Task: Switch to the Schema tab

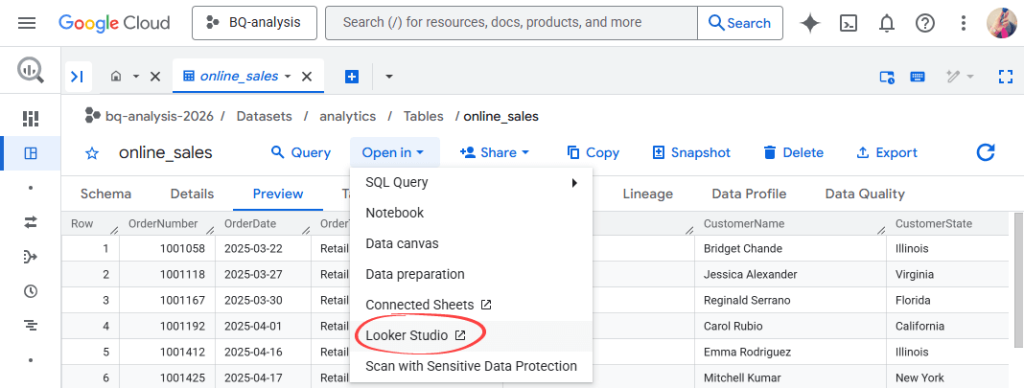Action: coord(106,194)
